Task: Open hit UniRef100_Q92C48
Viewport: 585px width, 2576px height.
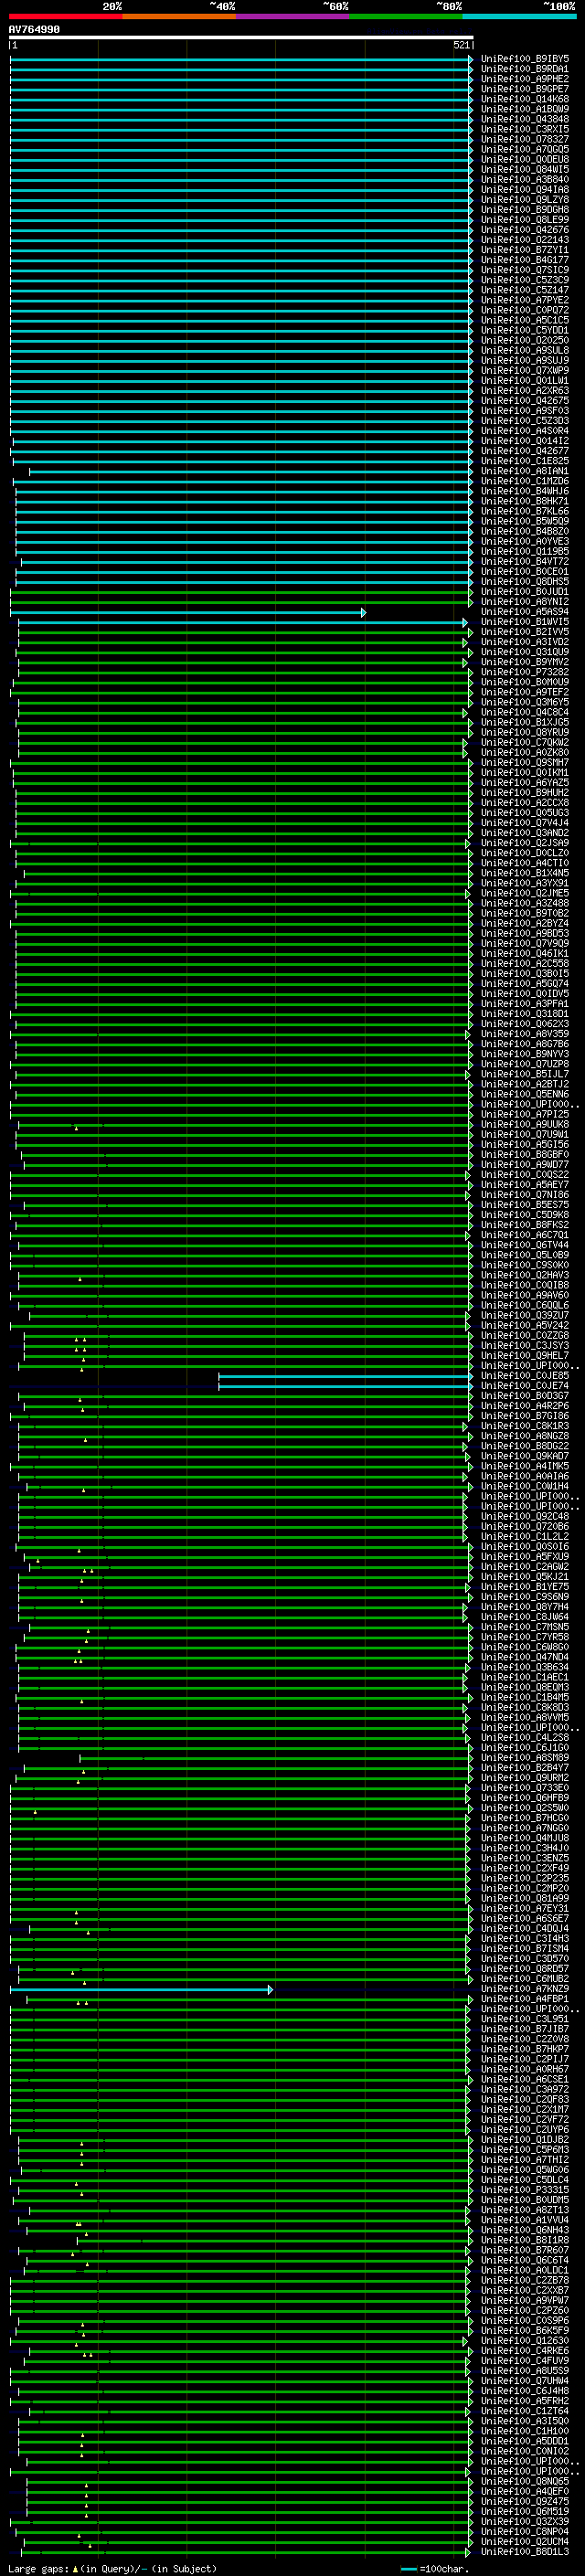Action: coord(524,1516)
